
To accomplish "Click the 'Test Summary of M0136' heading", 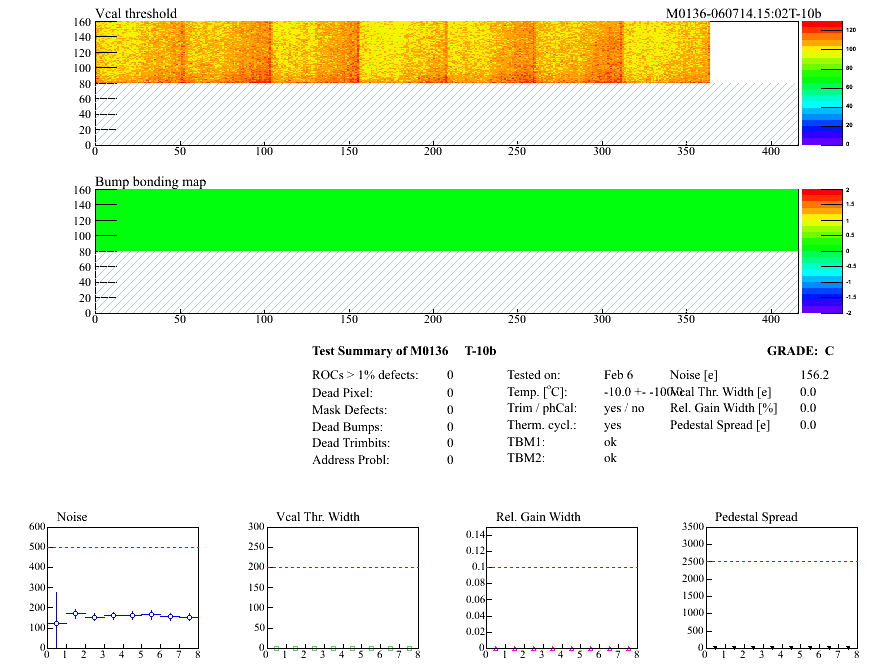I will (x=380, y=351).
